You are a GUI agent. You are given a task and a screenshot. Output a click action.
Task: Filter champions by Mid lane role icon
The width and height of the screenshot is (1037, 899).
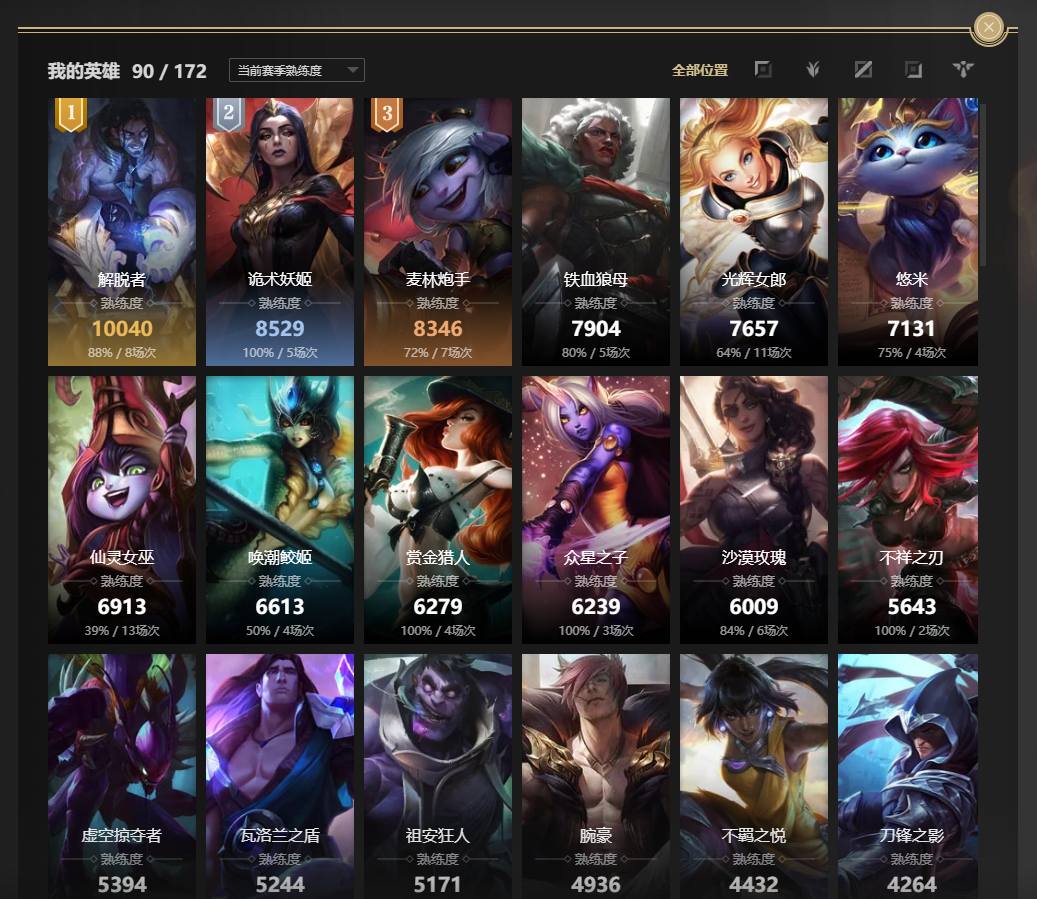click(x=863, y=69)
